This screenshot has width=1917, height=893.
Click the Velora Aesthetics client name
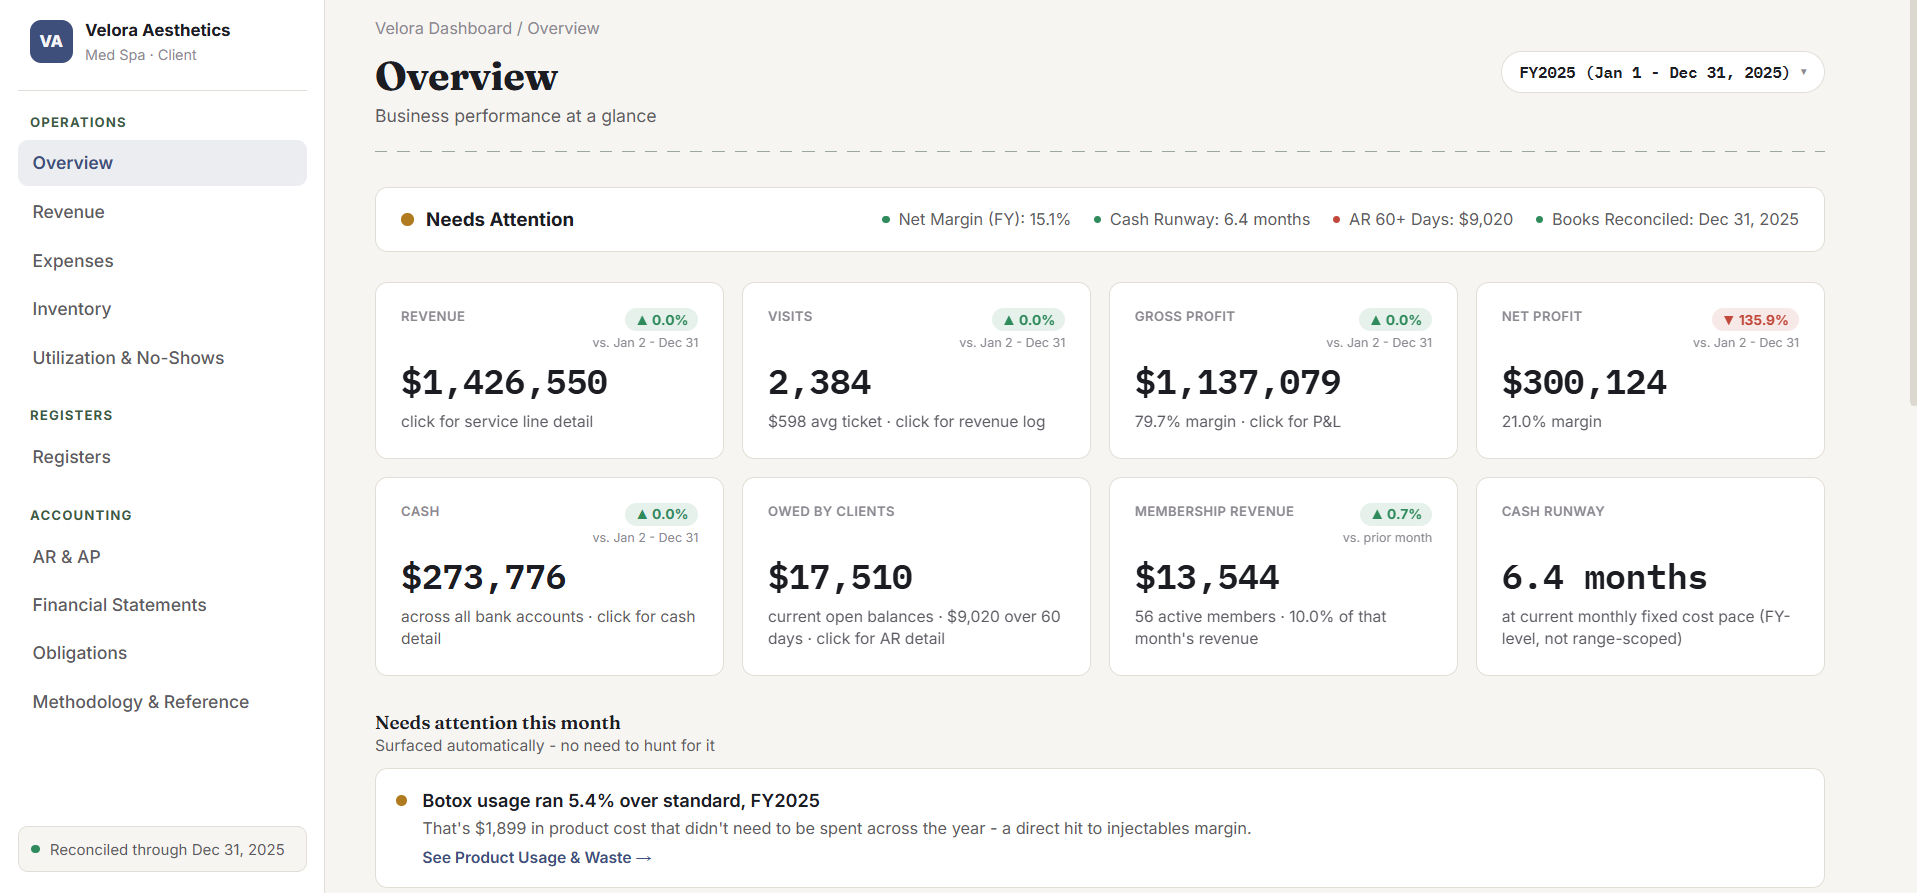(x=158, y=30)
